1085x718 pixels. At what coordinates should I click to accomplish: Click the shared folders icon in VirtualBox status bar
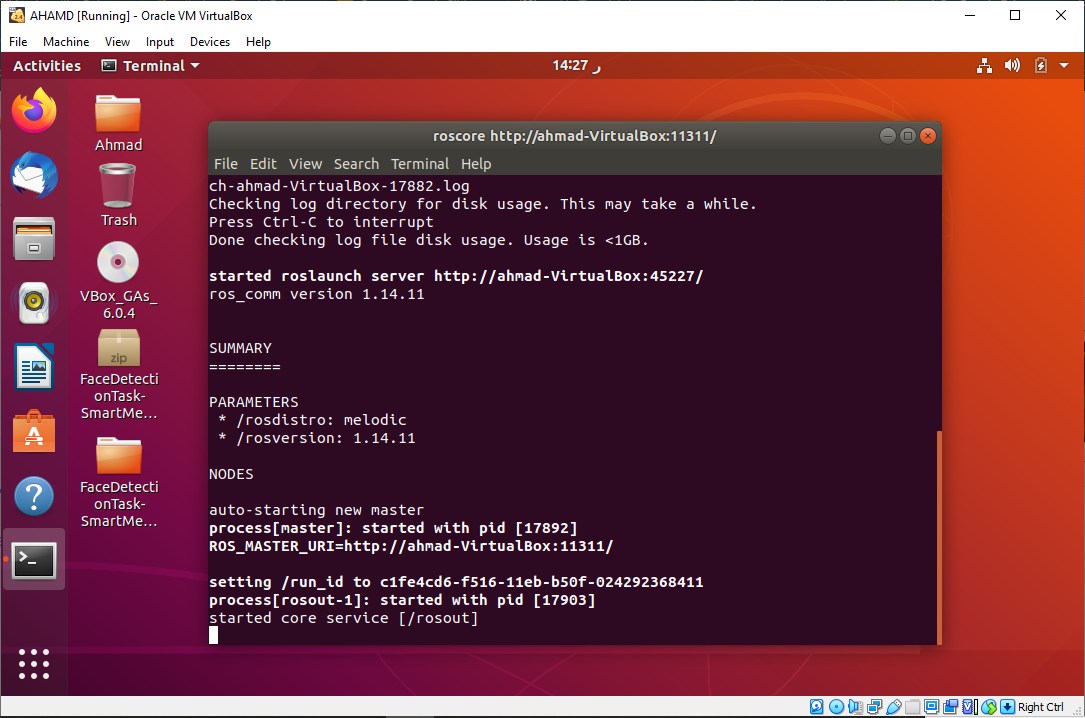coord(911,707)
